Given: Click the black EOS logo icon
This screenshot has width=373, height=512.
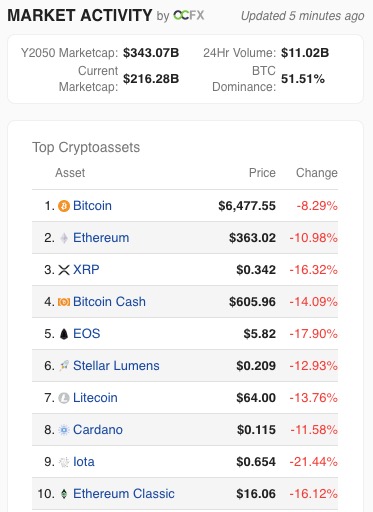Looking at the screenshot, I should [x=64, y=334].
